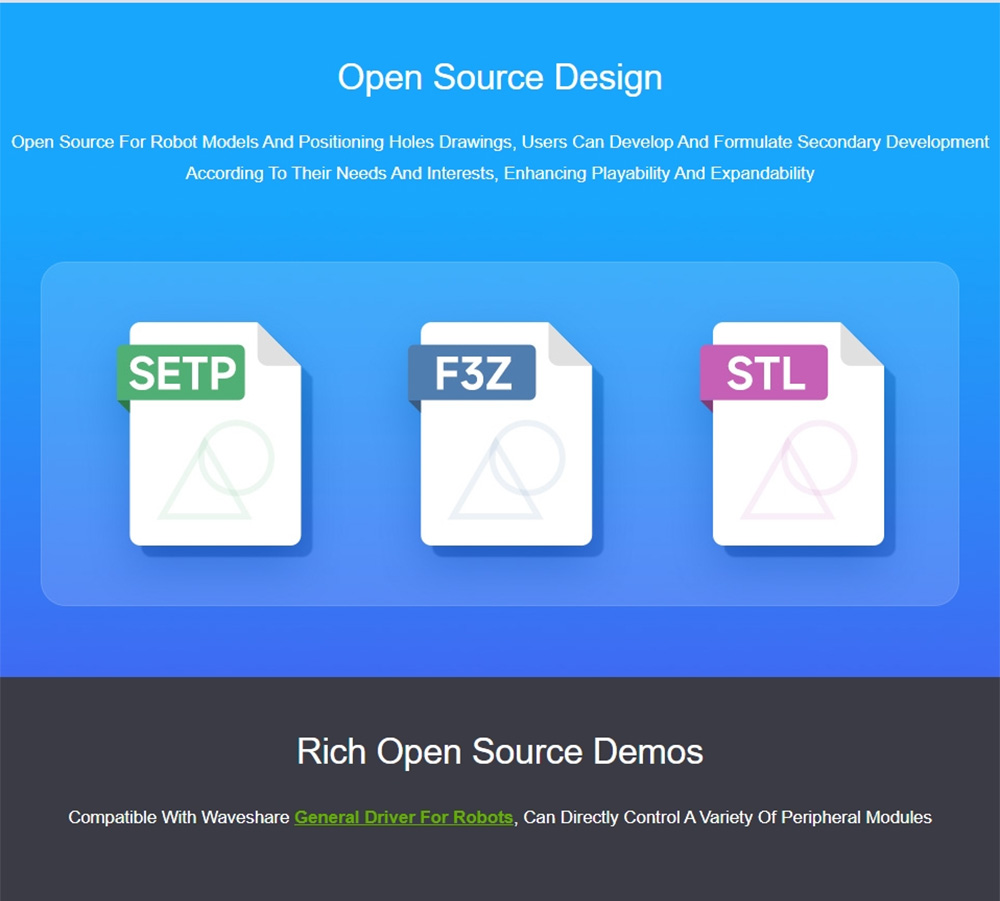This screenshot has width=1000, height=901.
Task: Click the folded corner of the F3Z document
Action: tap(572, 343)
